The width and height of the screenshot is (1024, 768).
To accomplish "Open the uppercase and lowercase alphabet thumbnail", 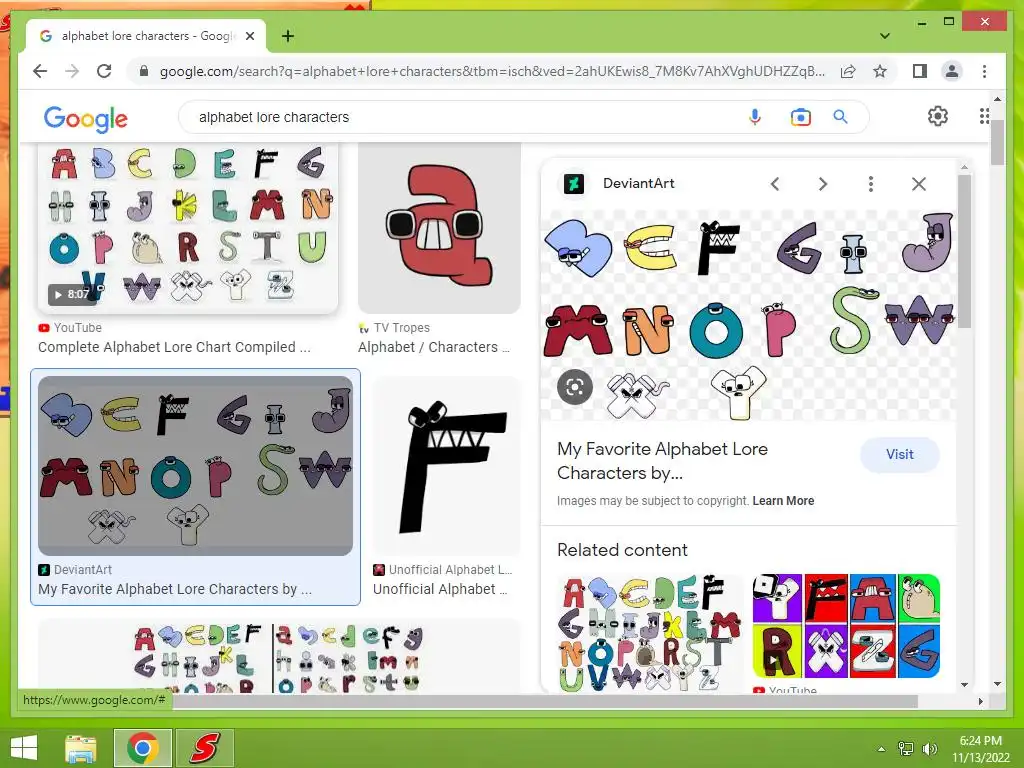I will tap(279, 656).
